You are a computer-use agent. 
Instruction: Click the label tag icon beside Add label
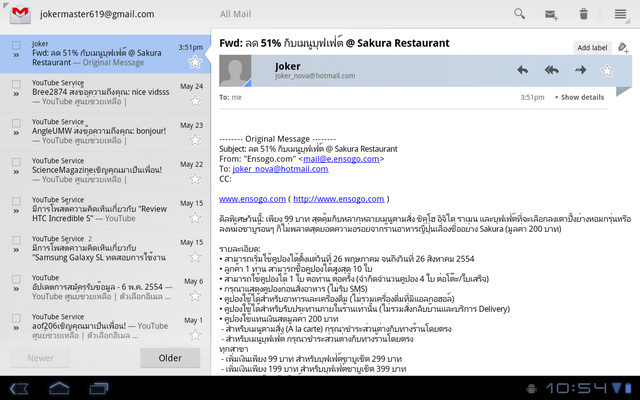click(x=623, y=47)
